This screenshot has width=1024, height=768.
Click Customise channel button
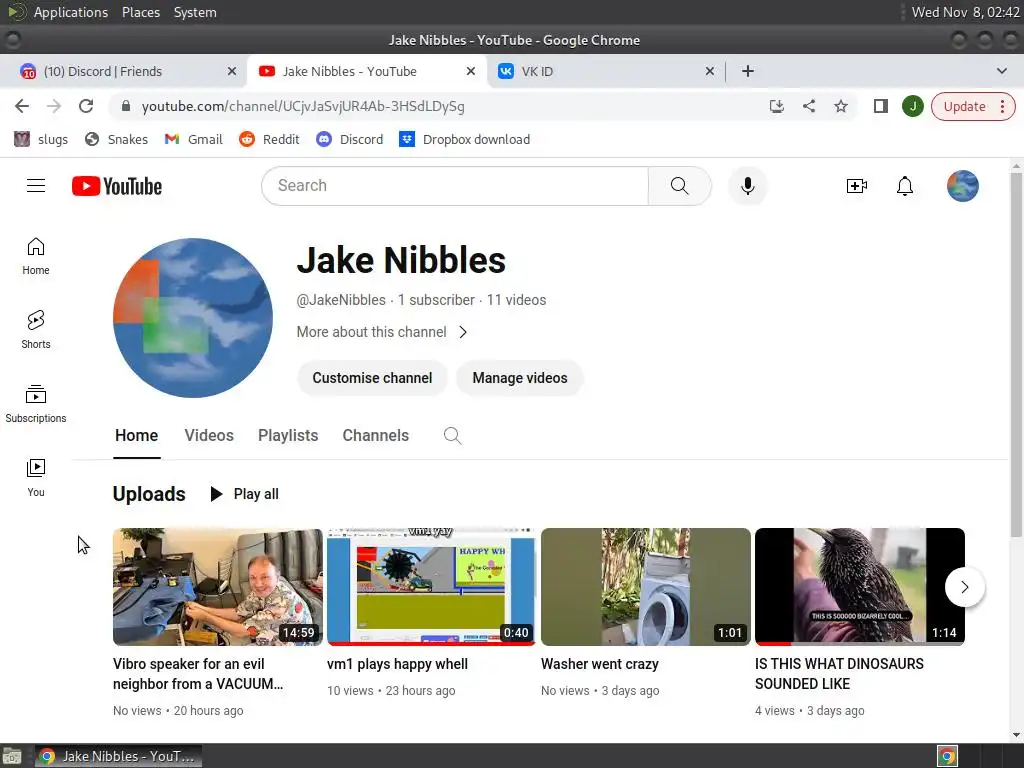pos(372,378)
